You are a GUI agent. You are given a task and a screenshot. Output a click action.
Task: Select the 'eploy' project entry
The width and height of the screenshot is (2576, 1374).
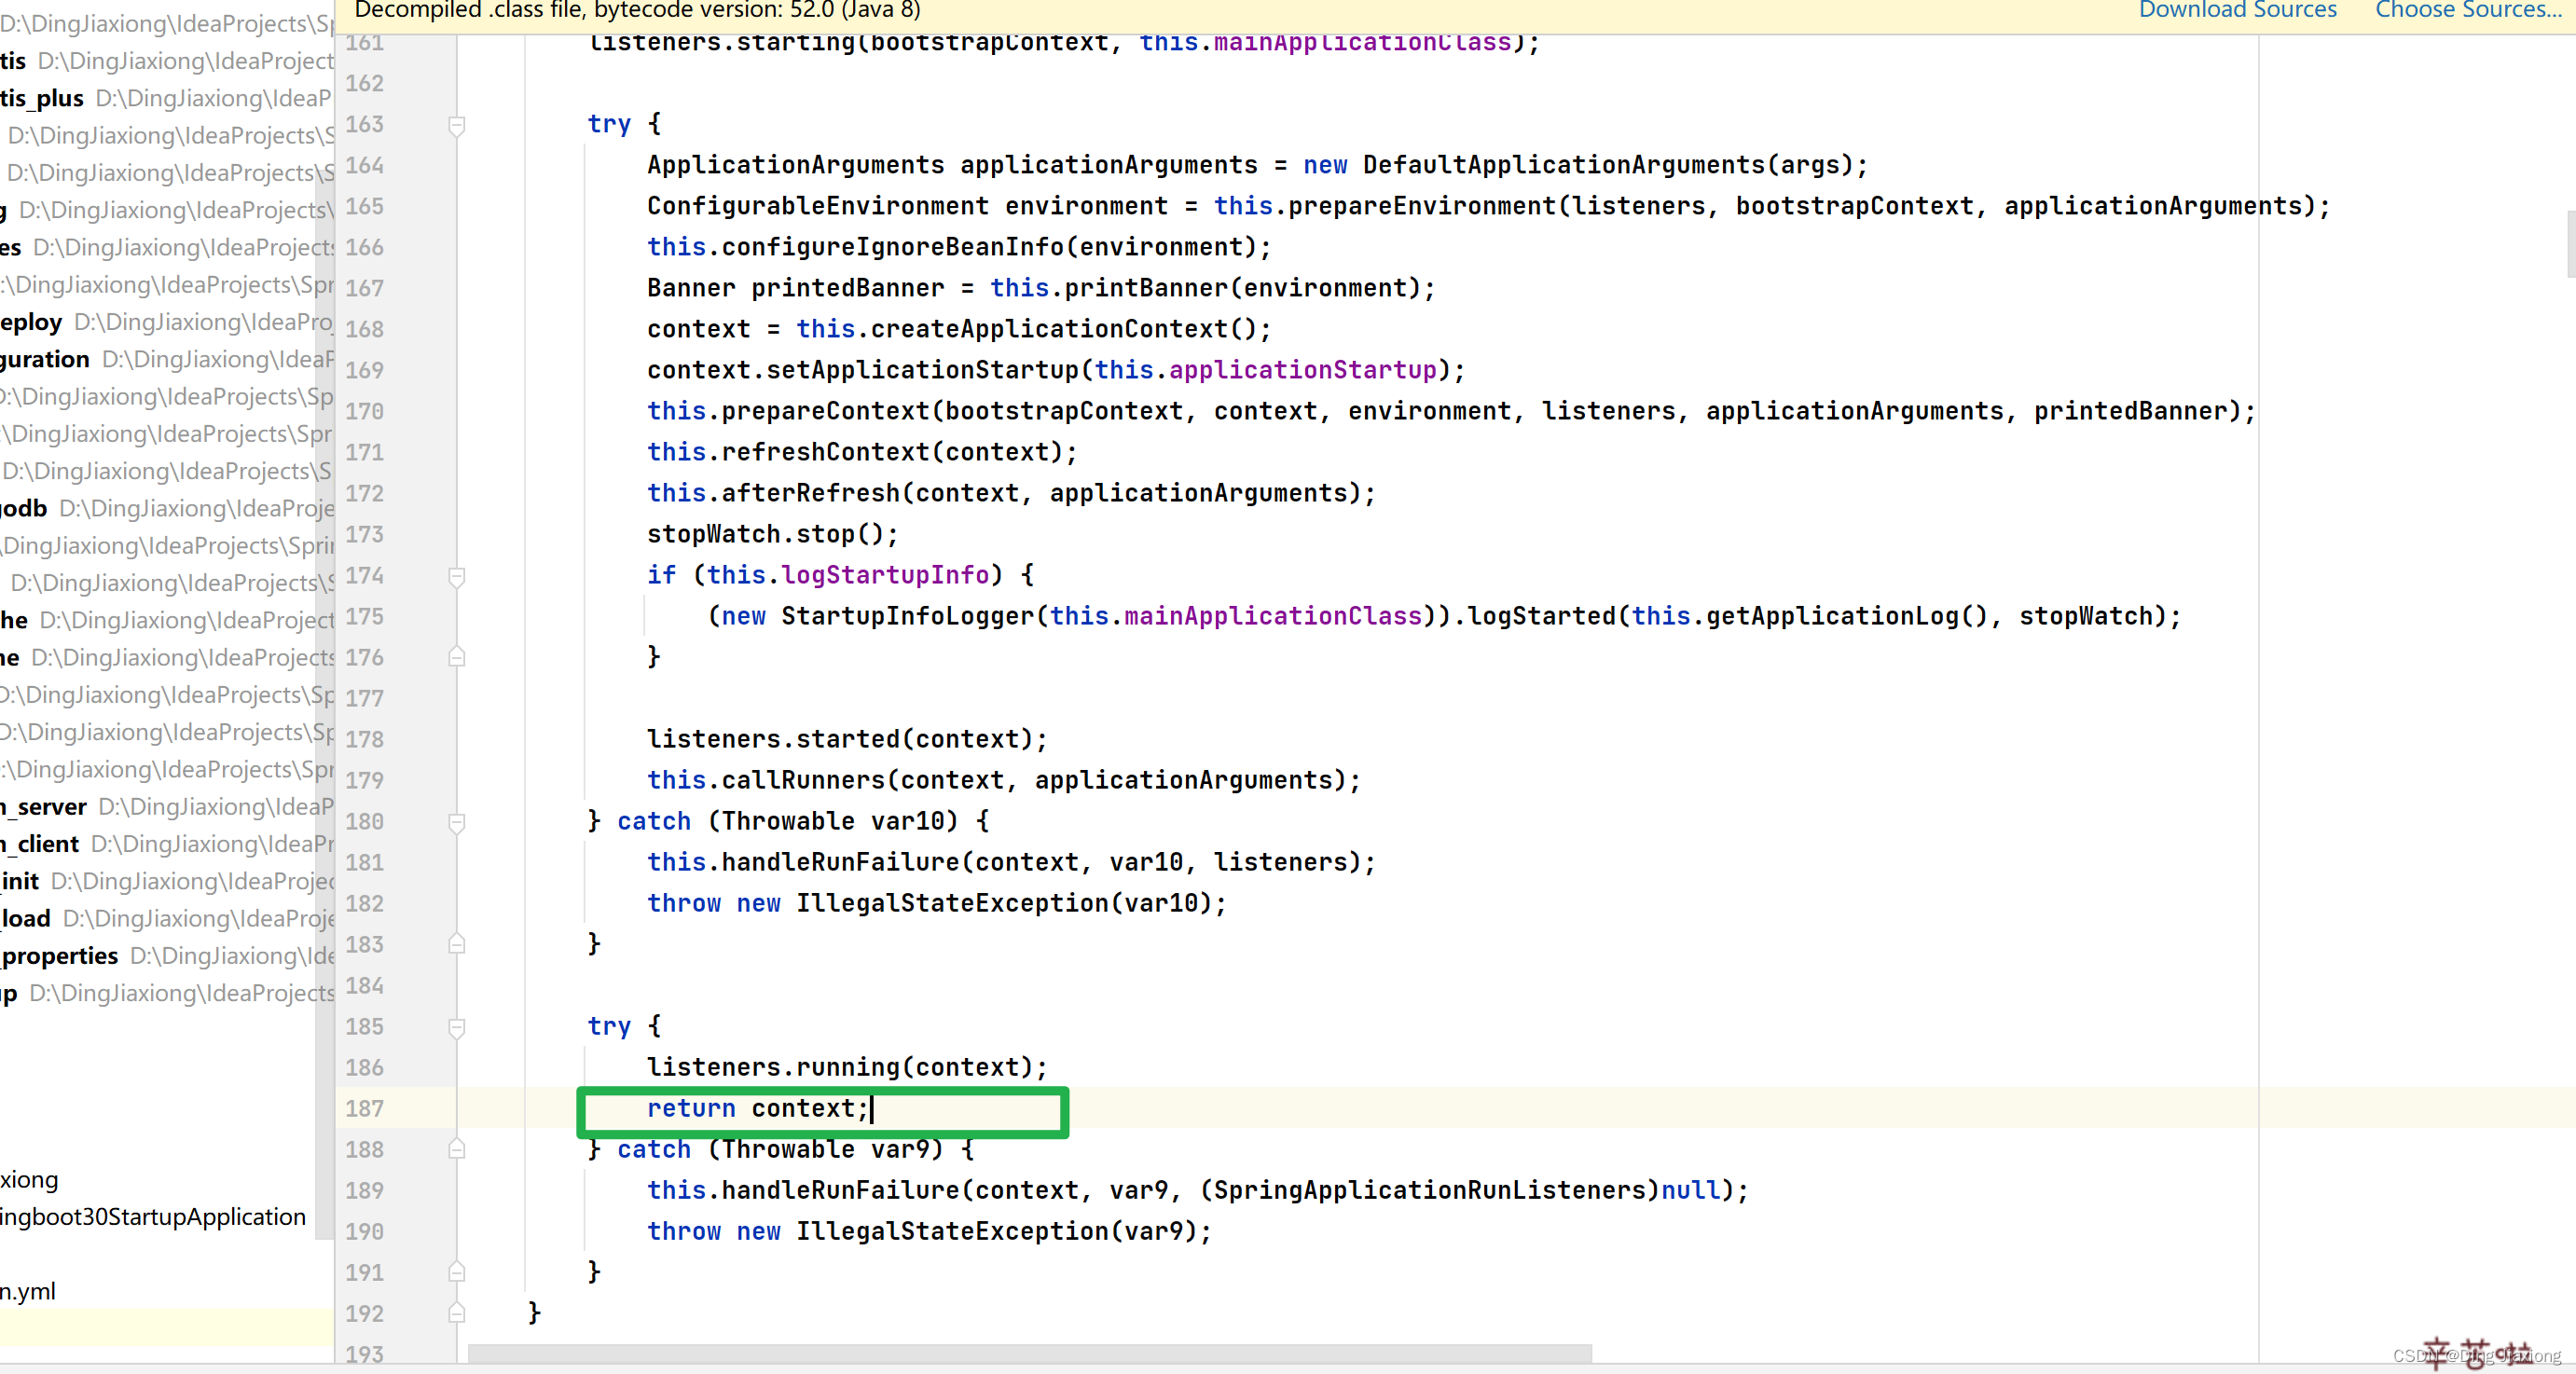pos(166,322)
